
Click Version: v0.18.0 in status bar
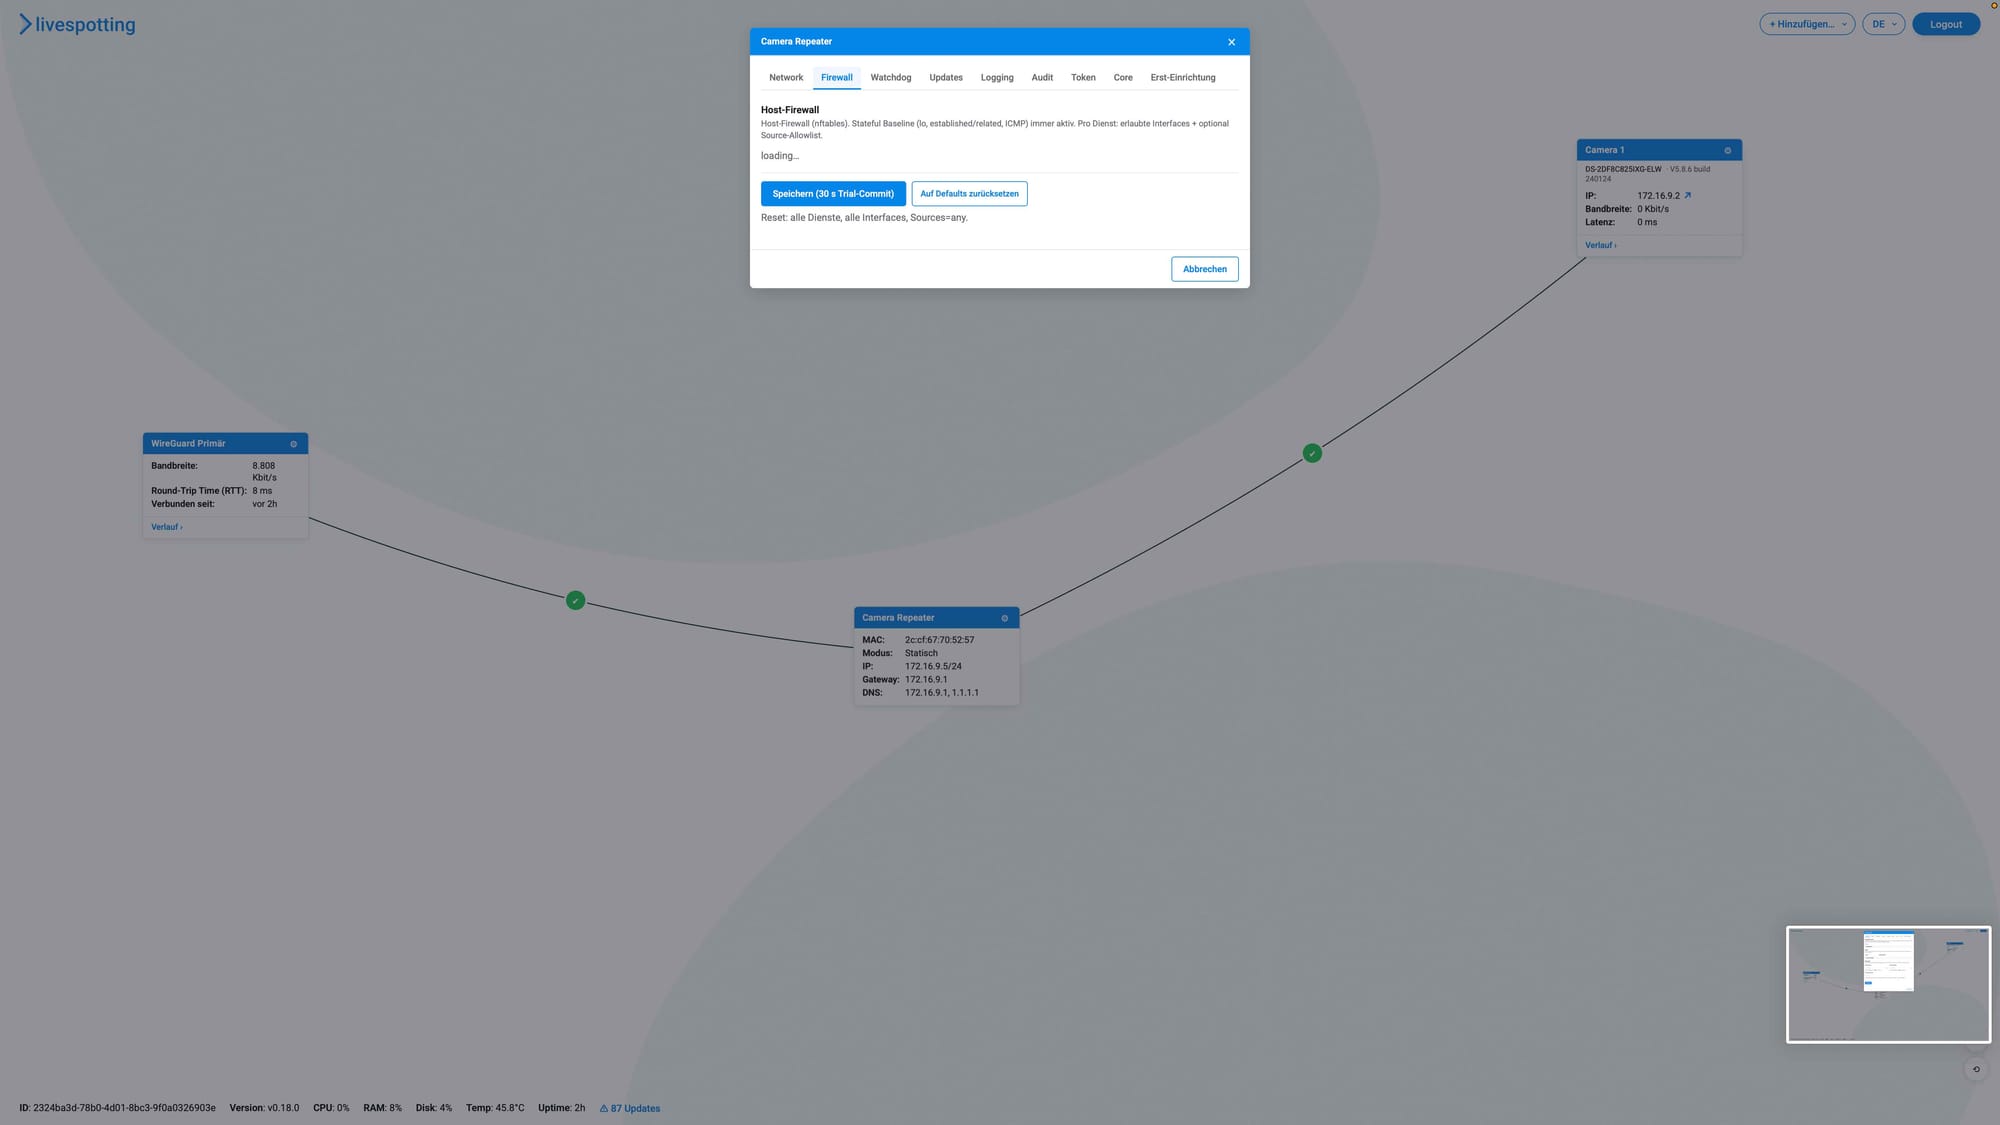264,1108
